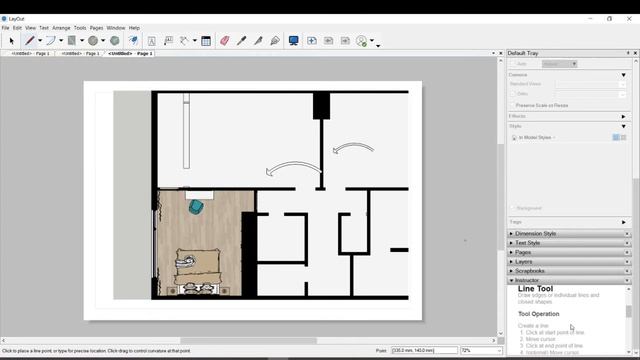Select the Dimension tool
The image size is (640, 360).
point(184,40)
